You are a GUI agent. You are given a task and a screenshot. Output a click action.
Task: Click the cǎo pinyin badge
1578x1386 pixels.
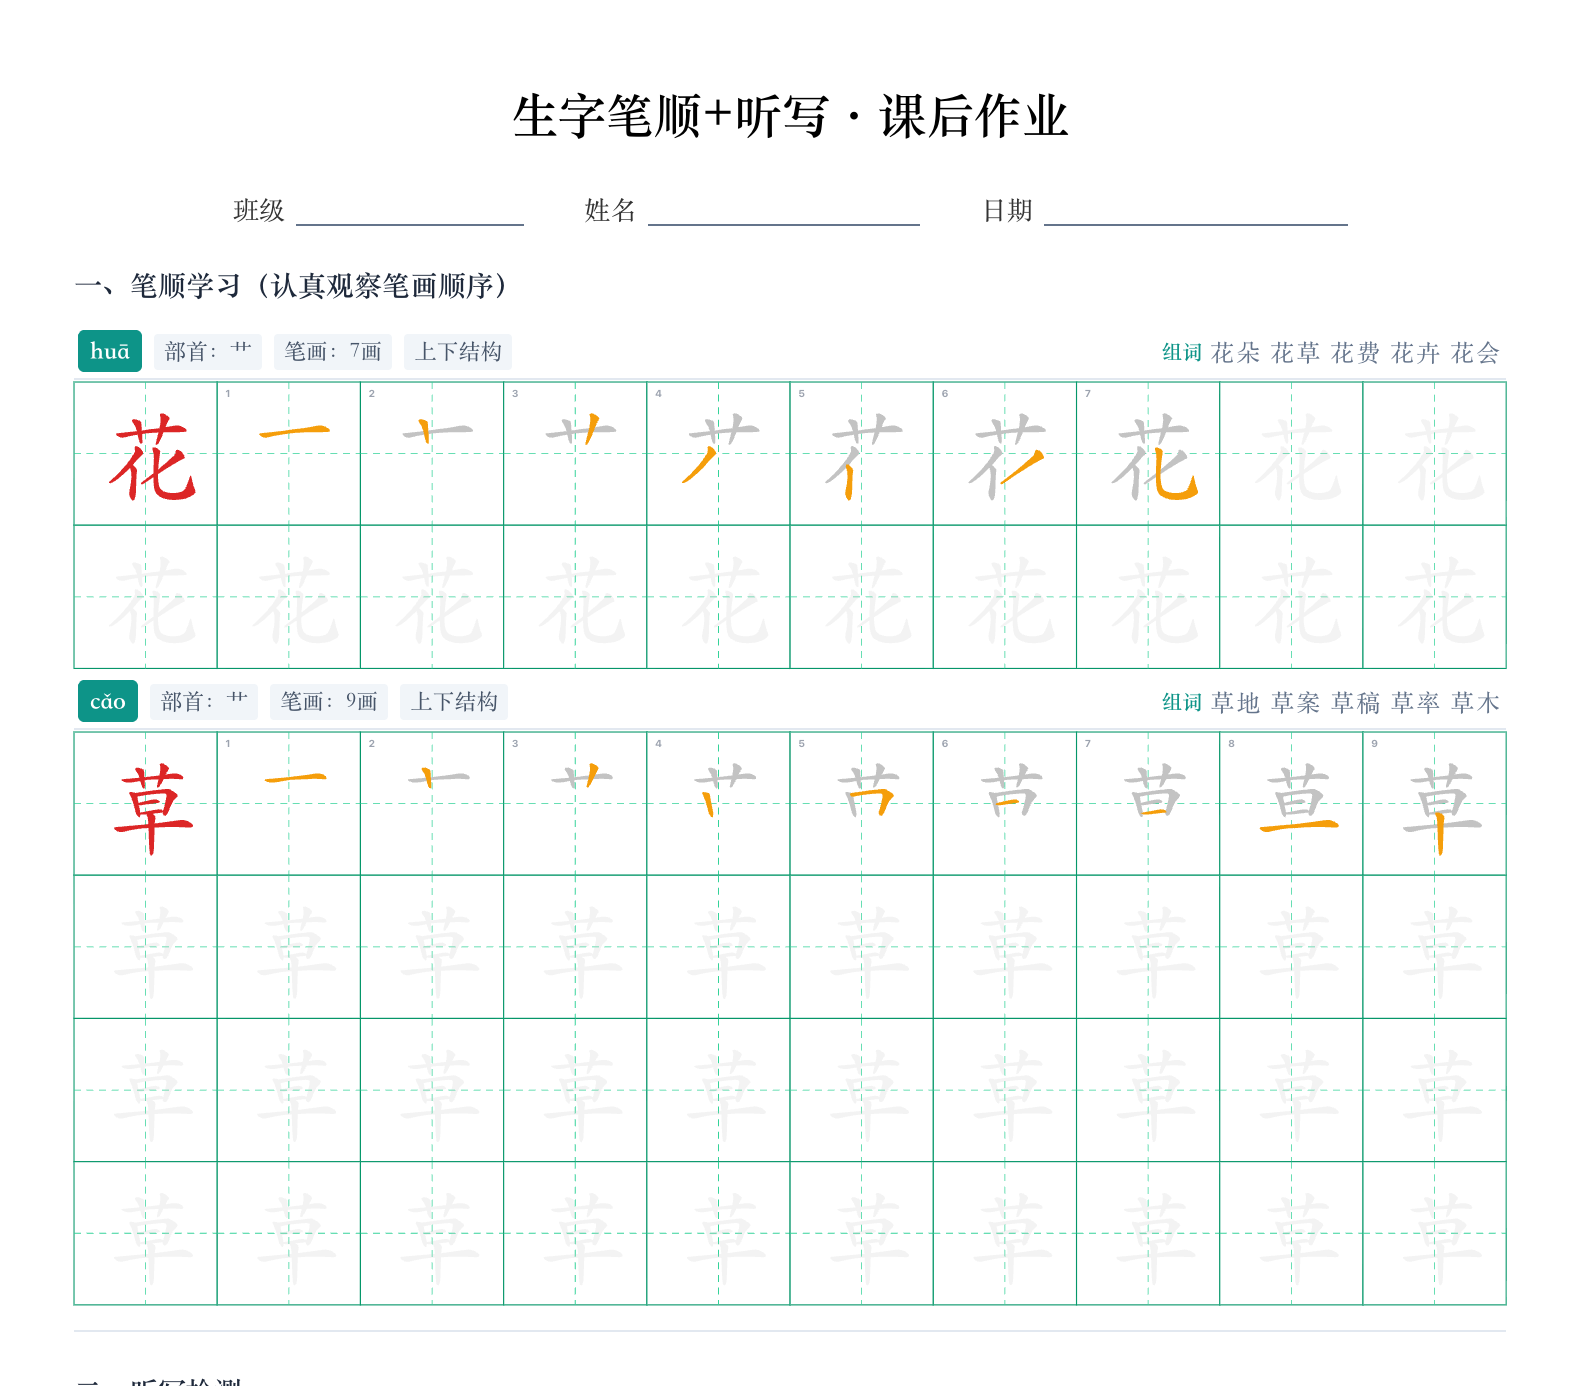(x=108, y=701)
